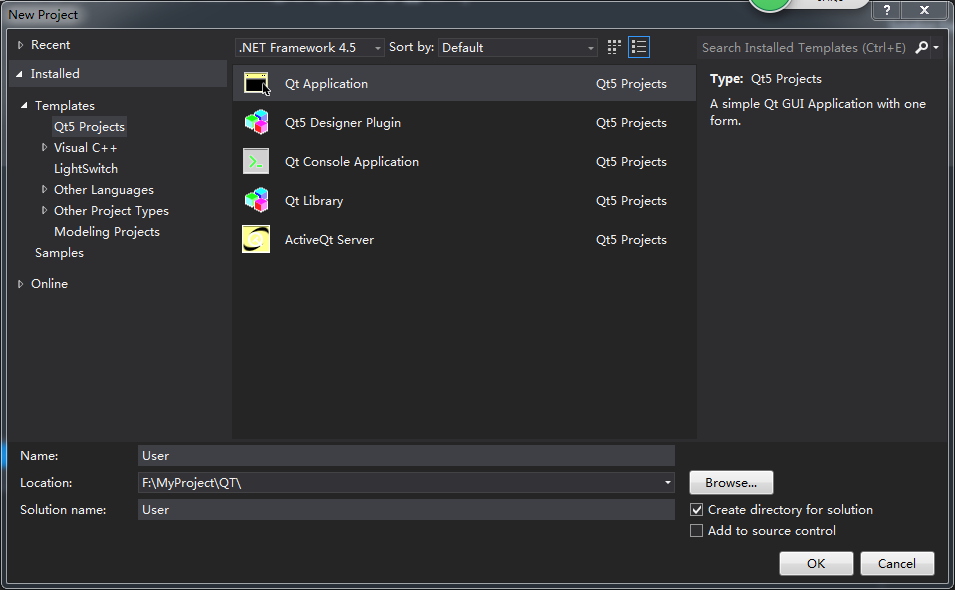Uncheck Create directory for solution
Viewport: 955px width, 590px height.
(697, 510)
